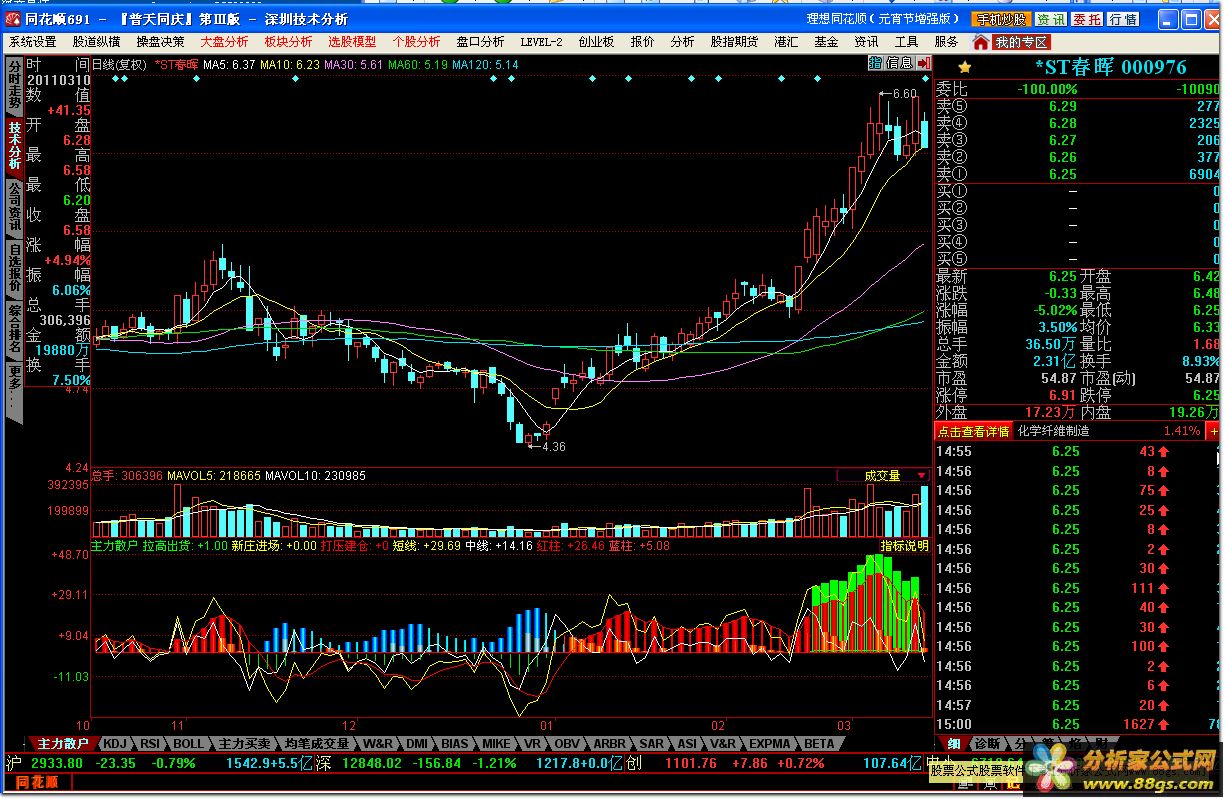This screenshot has height=799, width=1225.
Task: Select the 均笔成交量 indicator tab
Action: pos(316,744)
